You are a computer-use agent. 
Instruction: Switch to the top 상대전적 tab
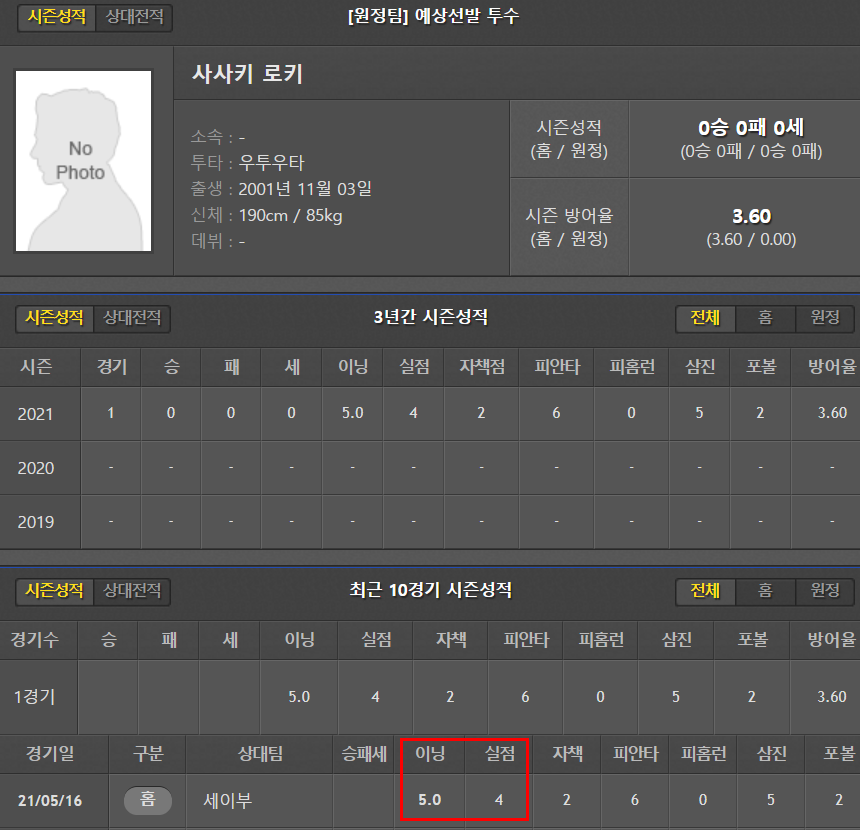pos(134,17)
